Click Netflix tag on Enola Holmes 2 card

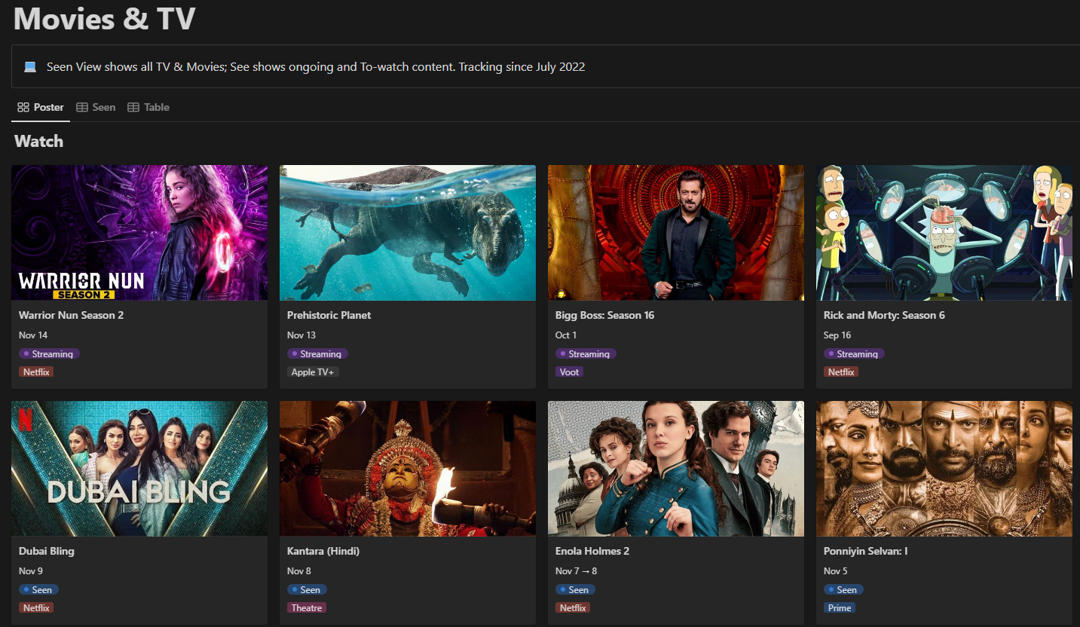(572, 608)
